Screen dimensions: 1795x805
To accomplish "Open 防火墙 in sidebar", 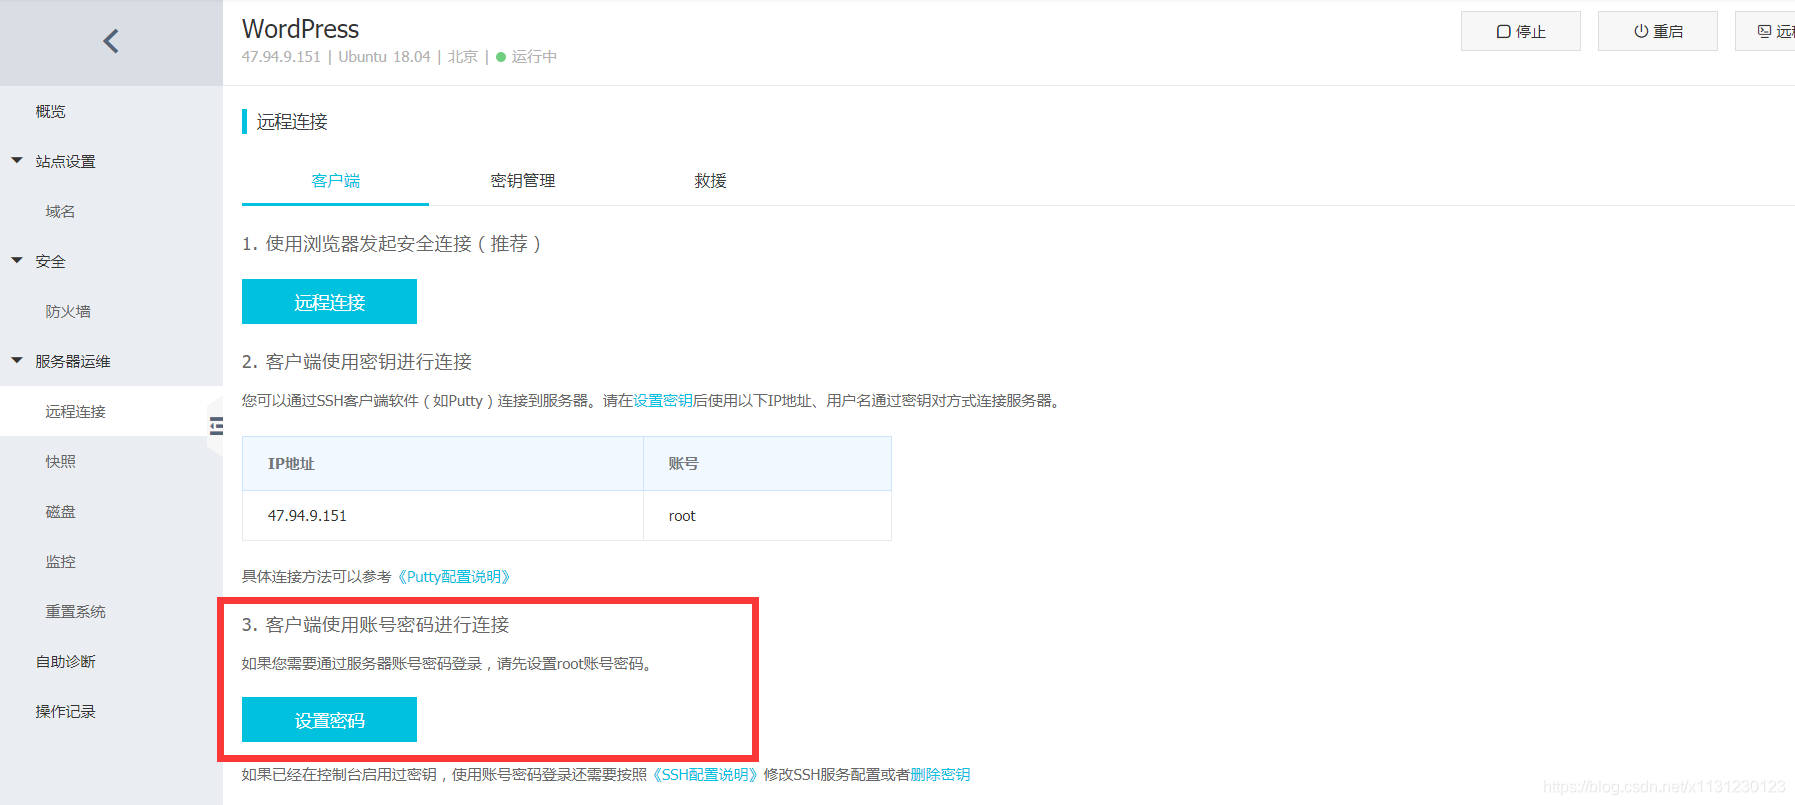I will tap(68, 311).
